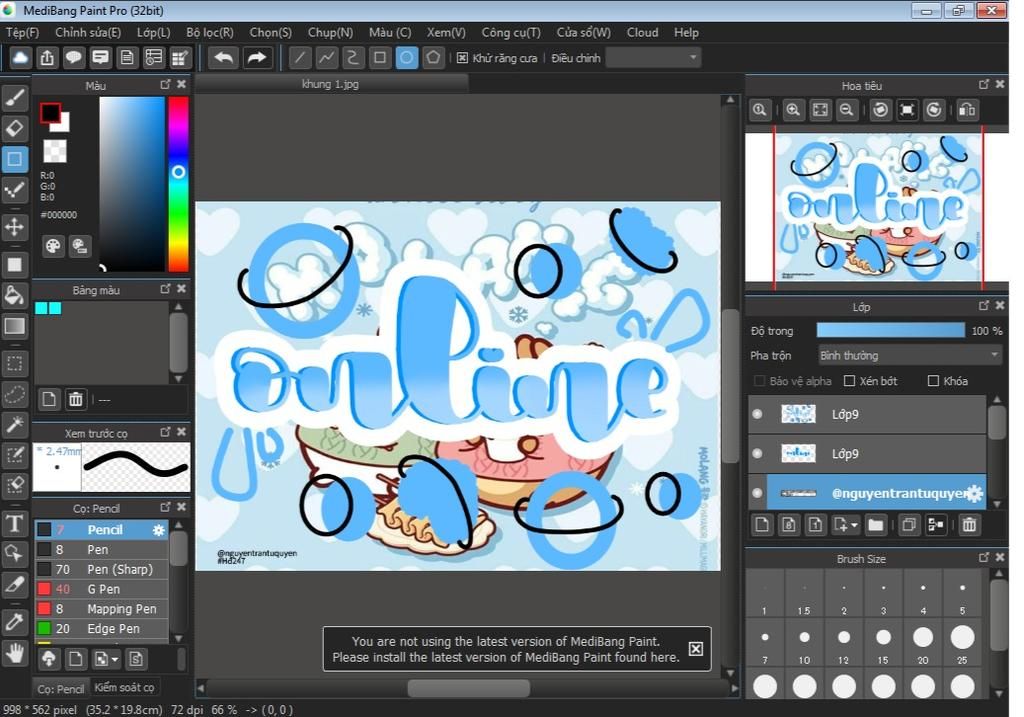The image size is (1024, 717).
Task: Choose the Pen (Sharp) brush
Action: [x=101, y=569]
